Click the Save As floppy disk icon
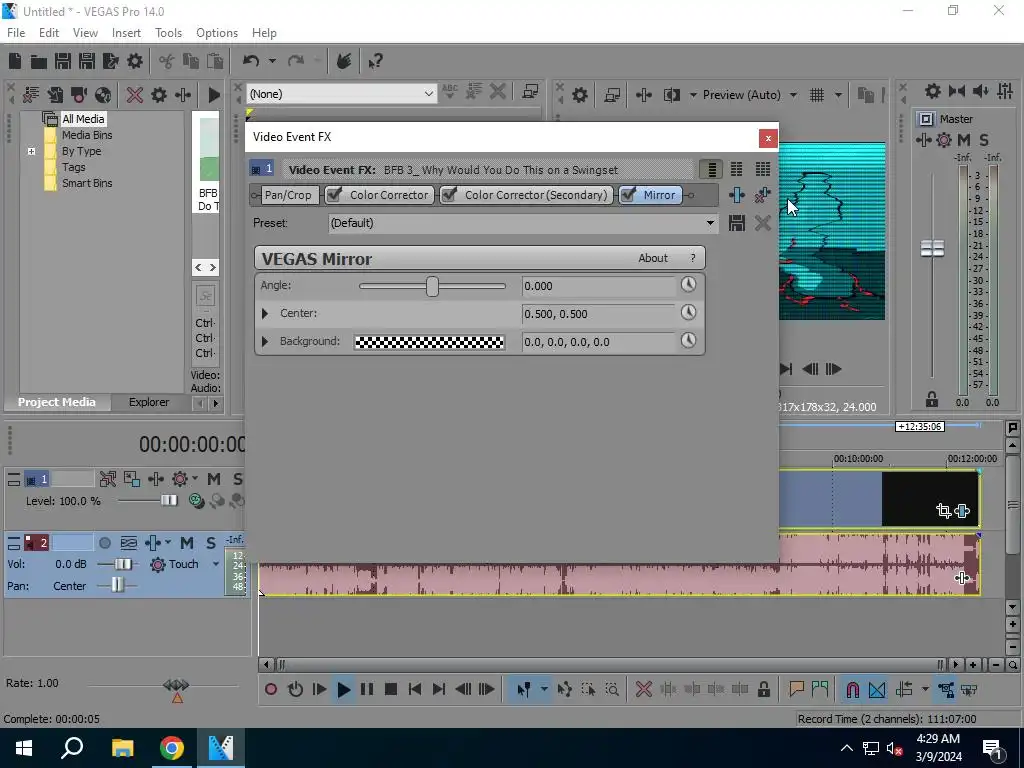 (x=87, y=61)
